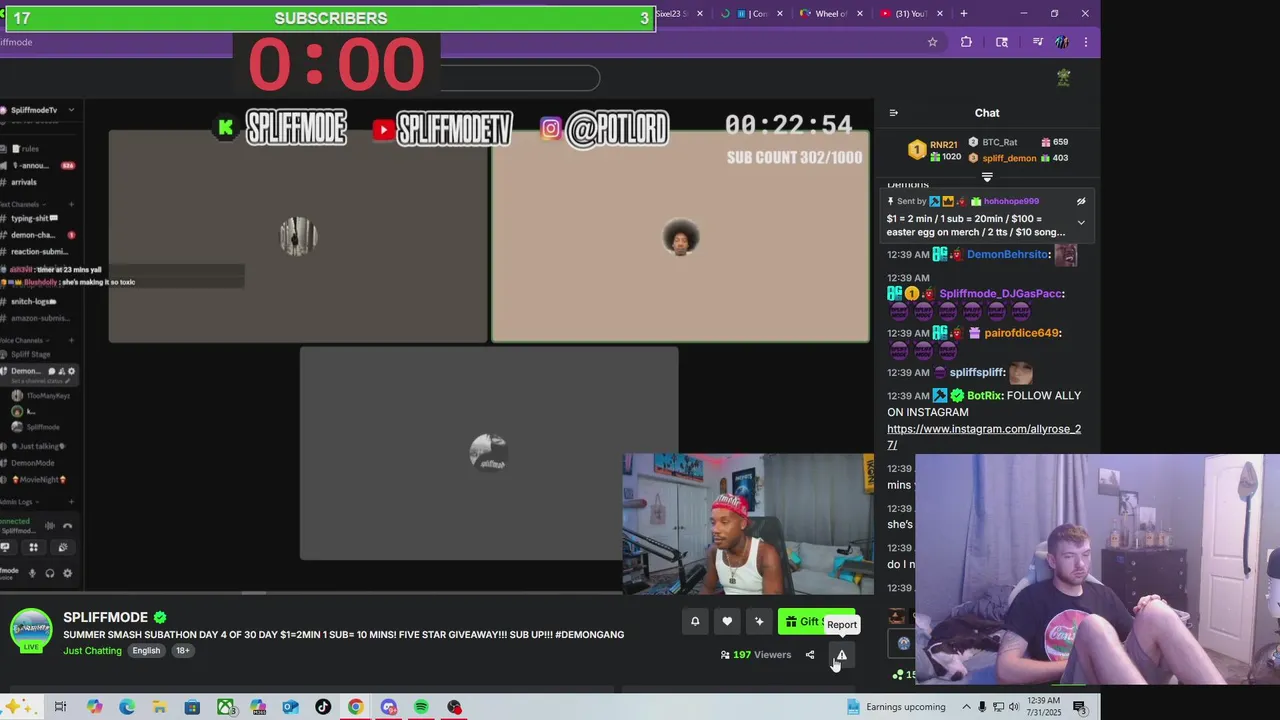
Task: Enable notifications with the bell icon
Action: [x=695, y=621]
